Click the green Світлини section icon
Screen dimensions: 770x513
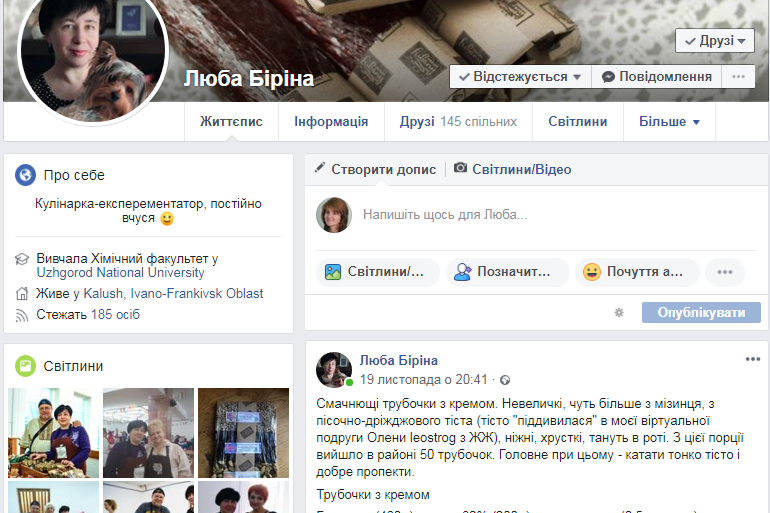25,366
